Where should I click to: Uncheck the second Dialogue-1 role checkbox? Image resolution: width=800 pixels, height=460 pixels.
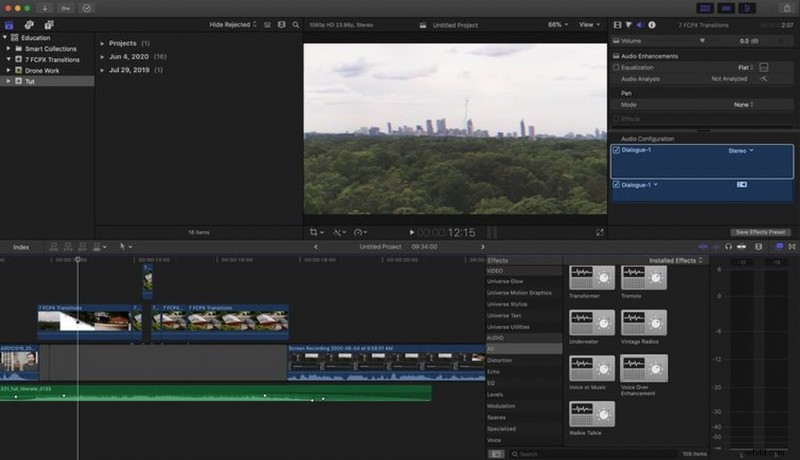tap(616, 185)
